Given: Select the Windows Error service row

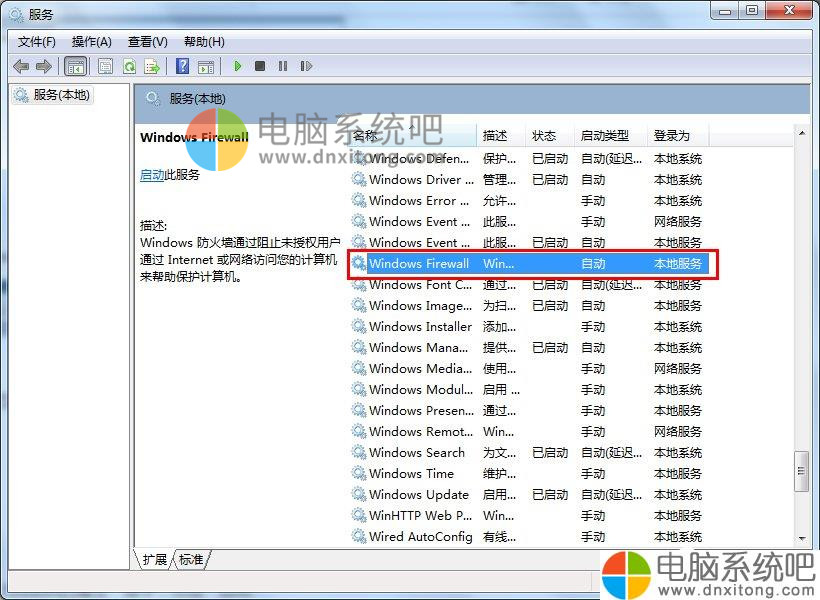Looking at the screenshot, I should click(x=529, y=201).
